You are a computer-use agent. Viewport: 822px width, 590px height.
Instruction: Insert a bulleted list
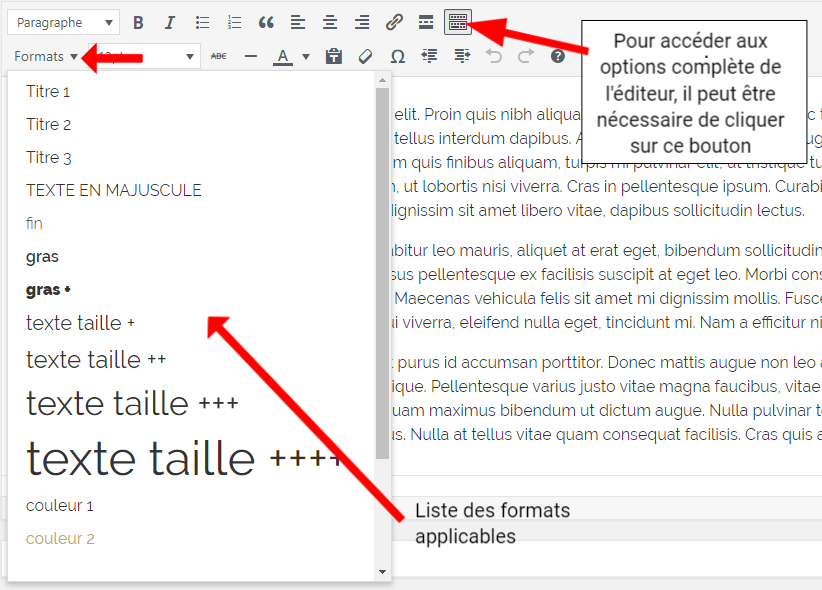click(202, 22)
